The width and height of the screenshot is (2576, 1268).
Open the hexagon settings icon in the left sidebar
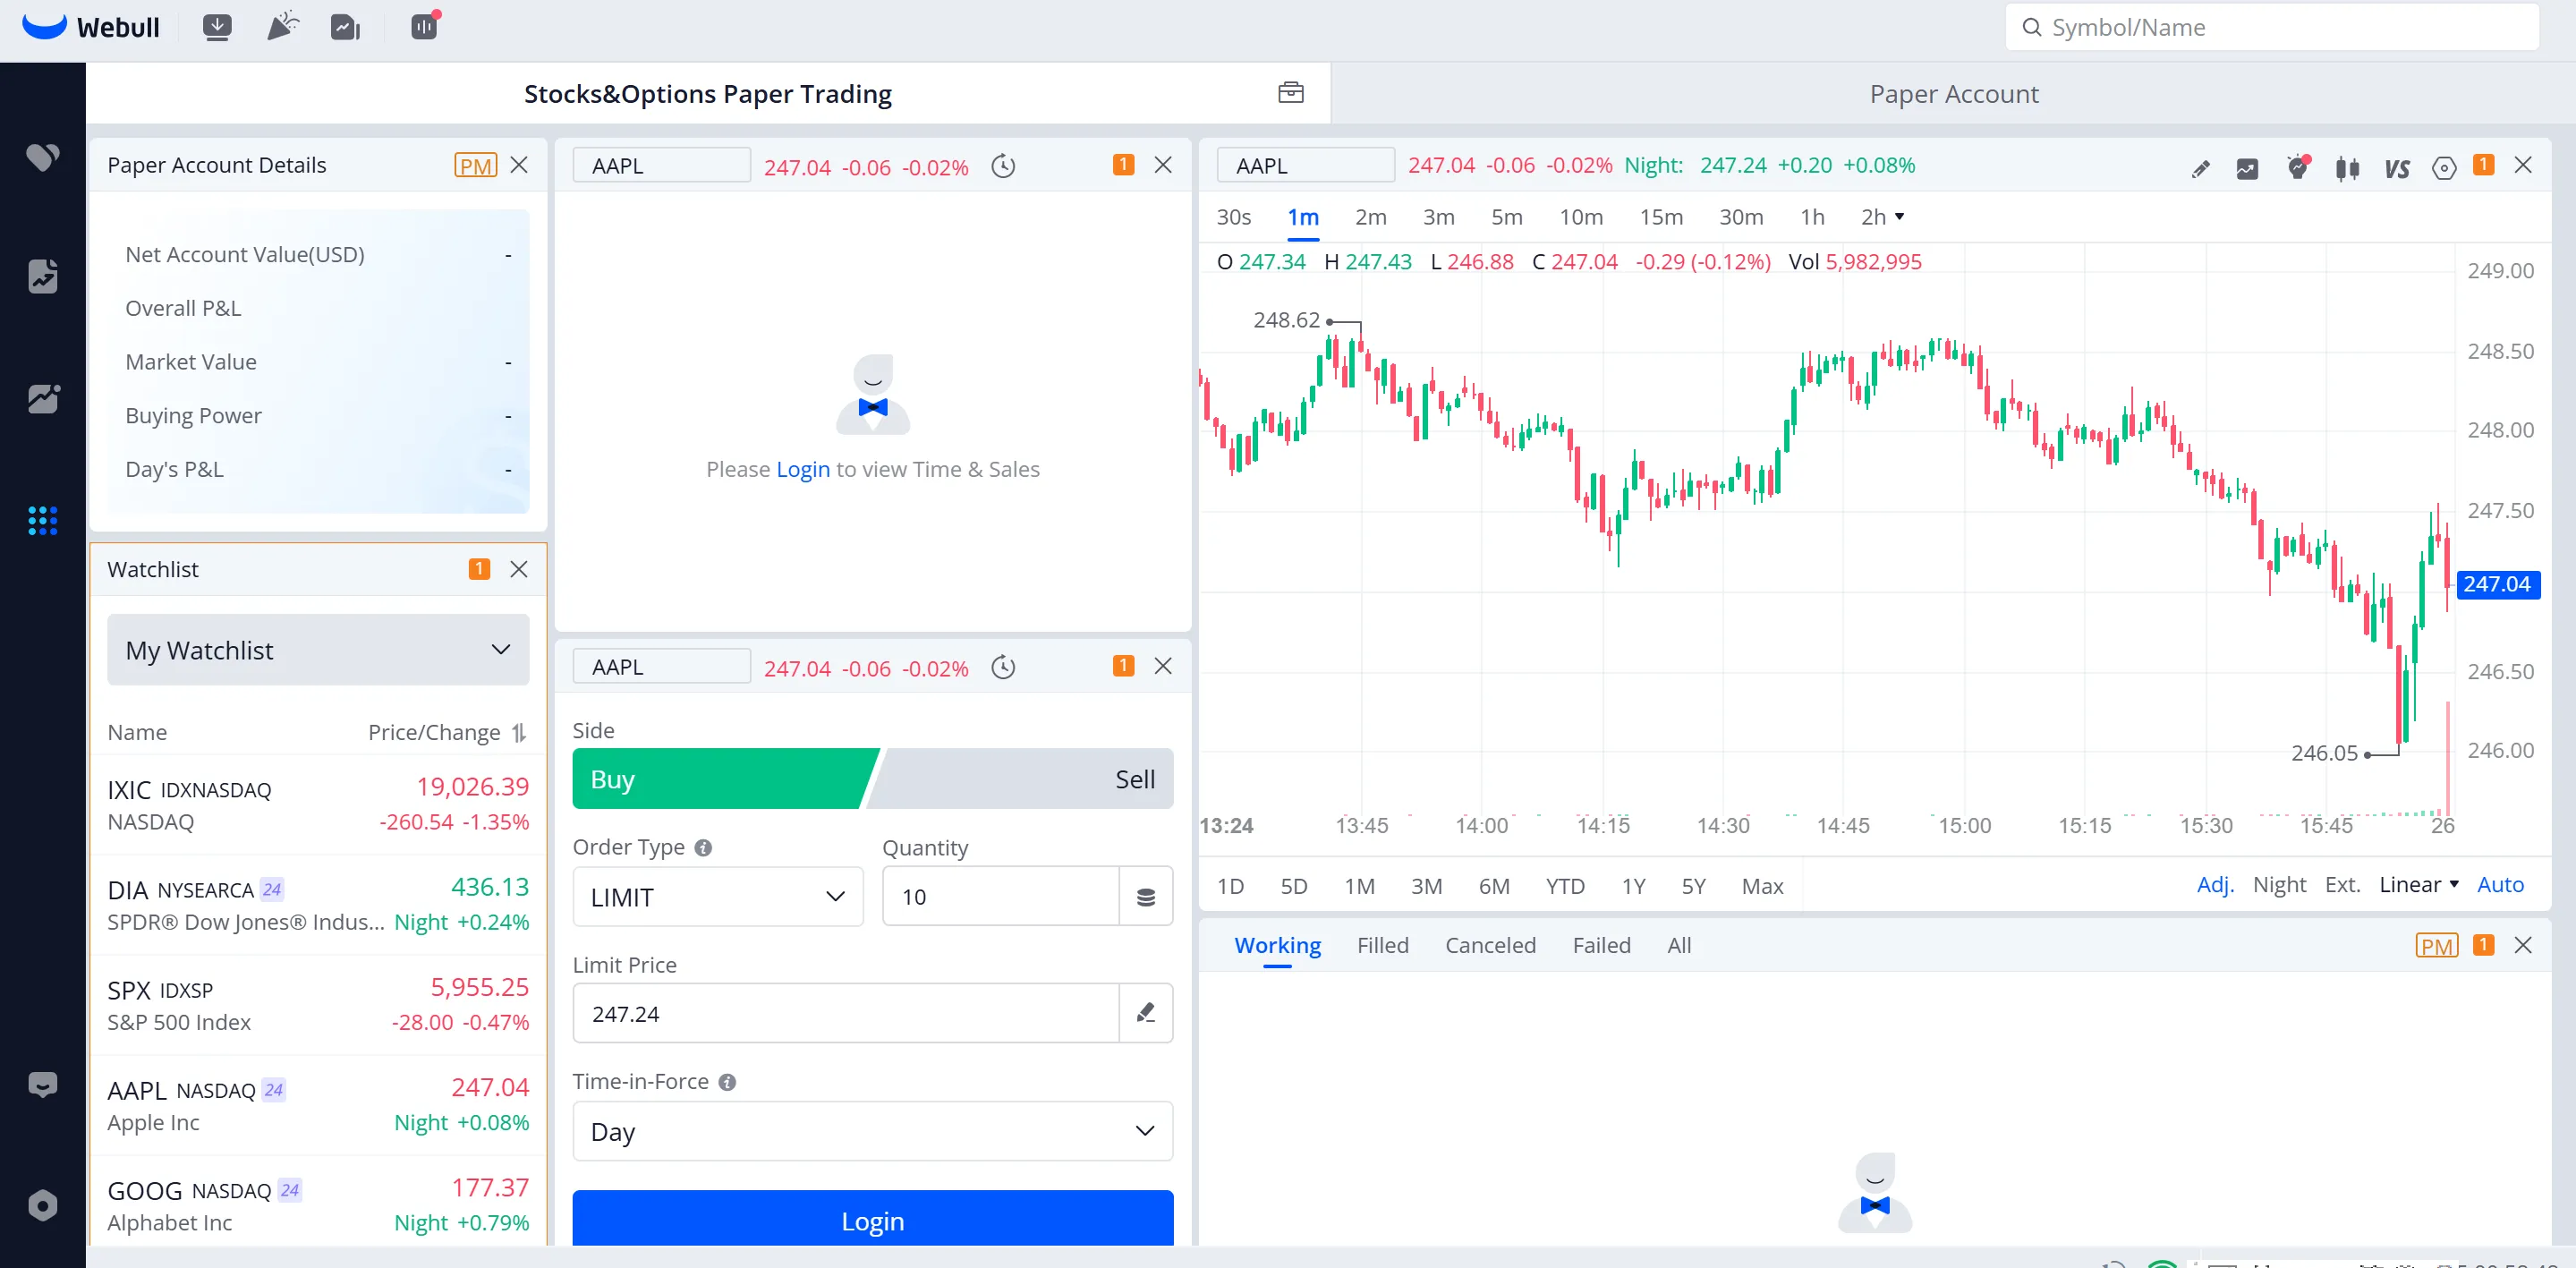coord(43,1205)
